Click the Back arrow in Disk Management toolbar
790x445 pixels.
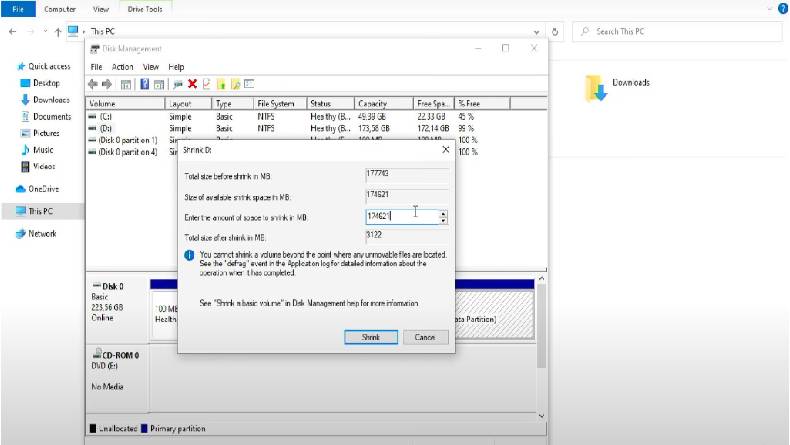click(x=93, y=84)
